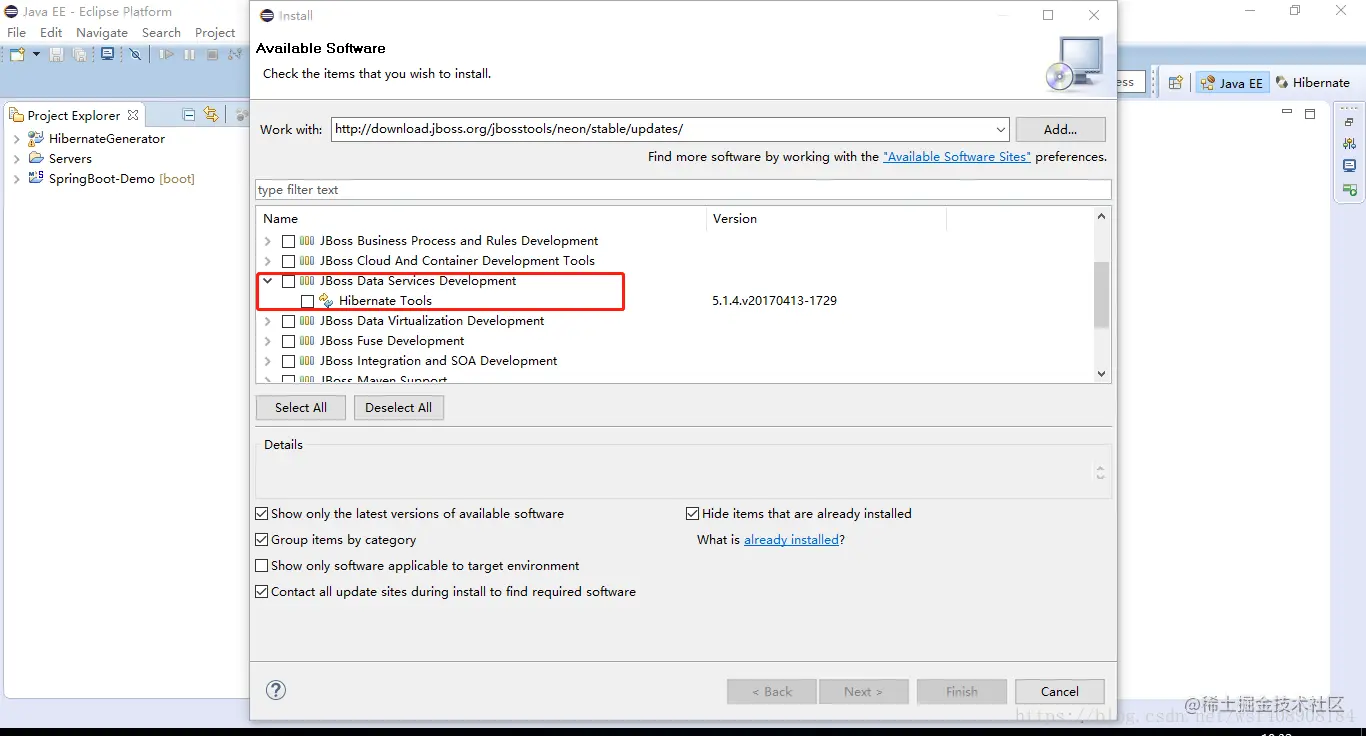
Task: Click the HibernateGenerator project icon
Action: pyautogui.click(x=36, y=139)
